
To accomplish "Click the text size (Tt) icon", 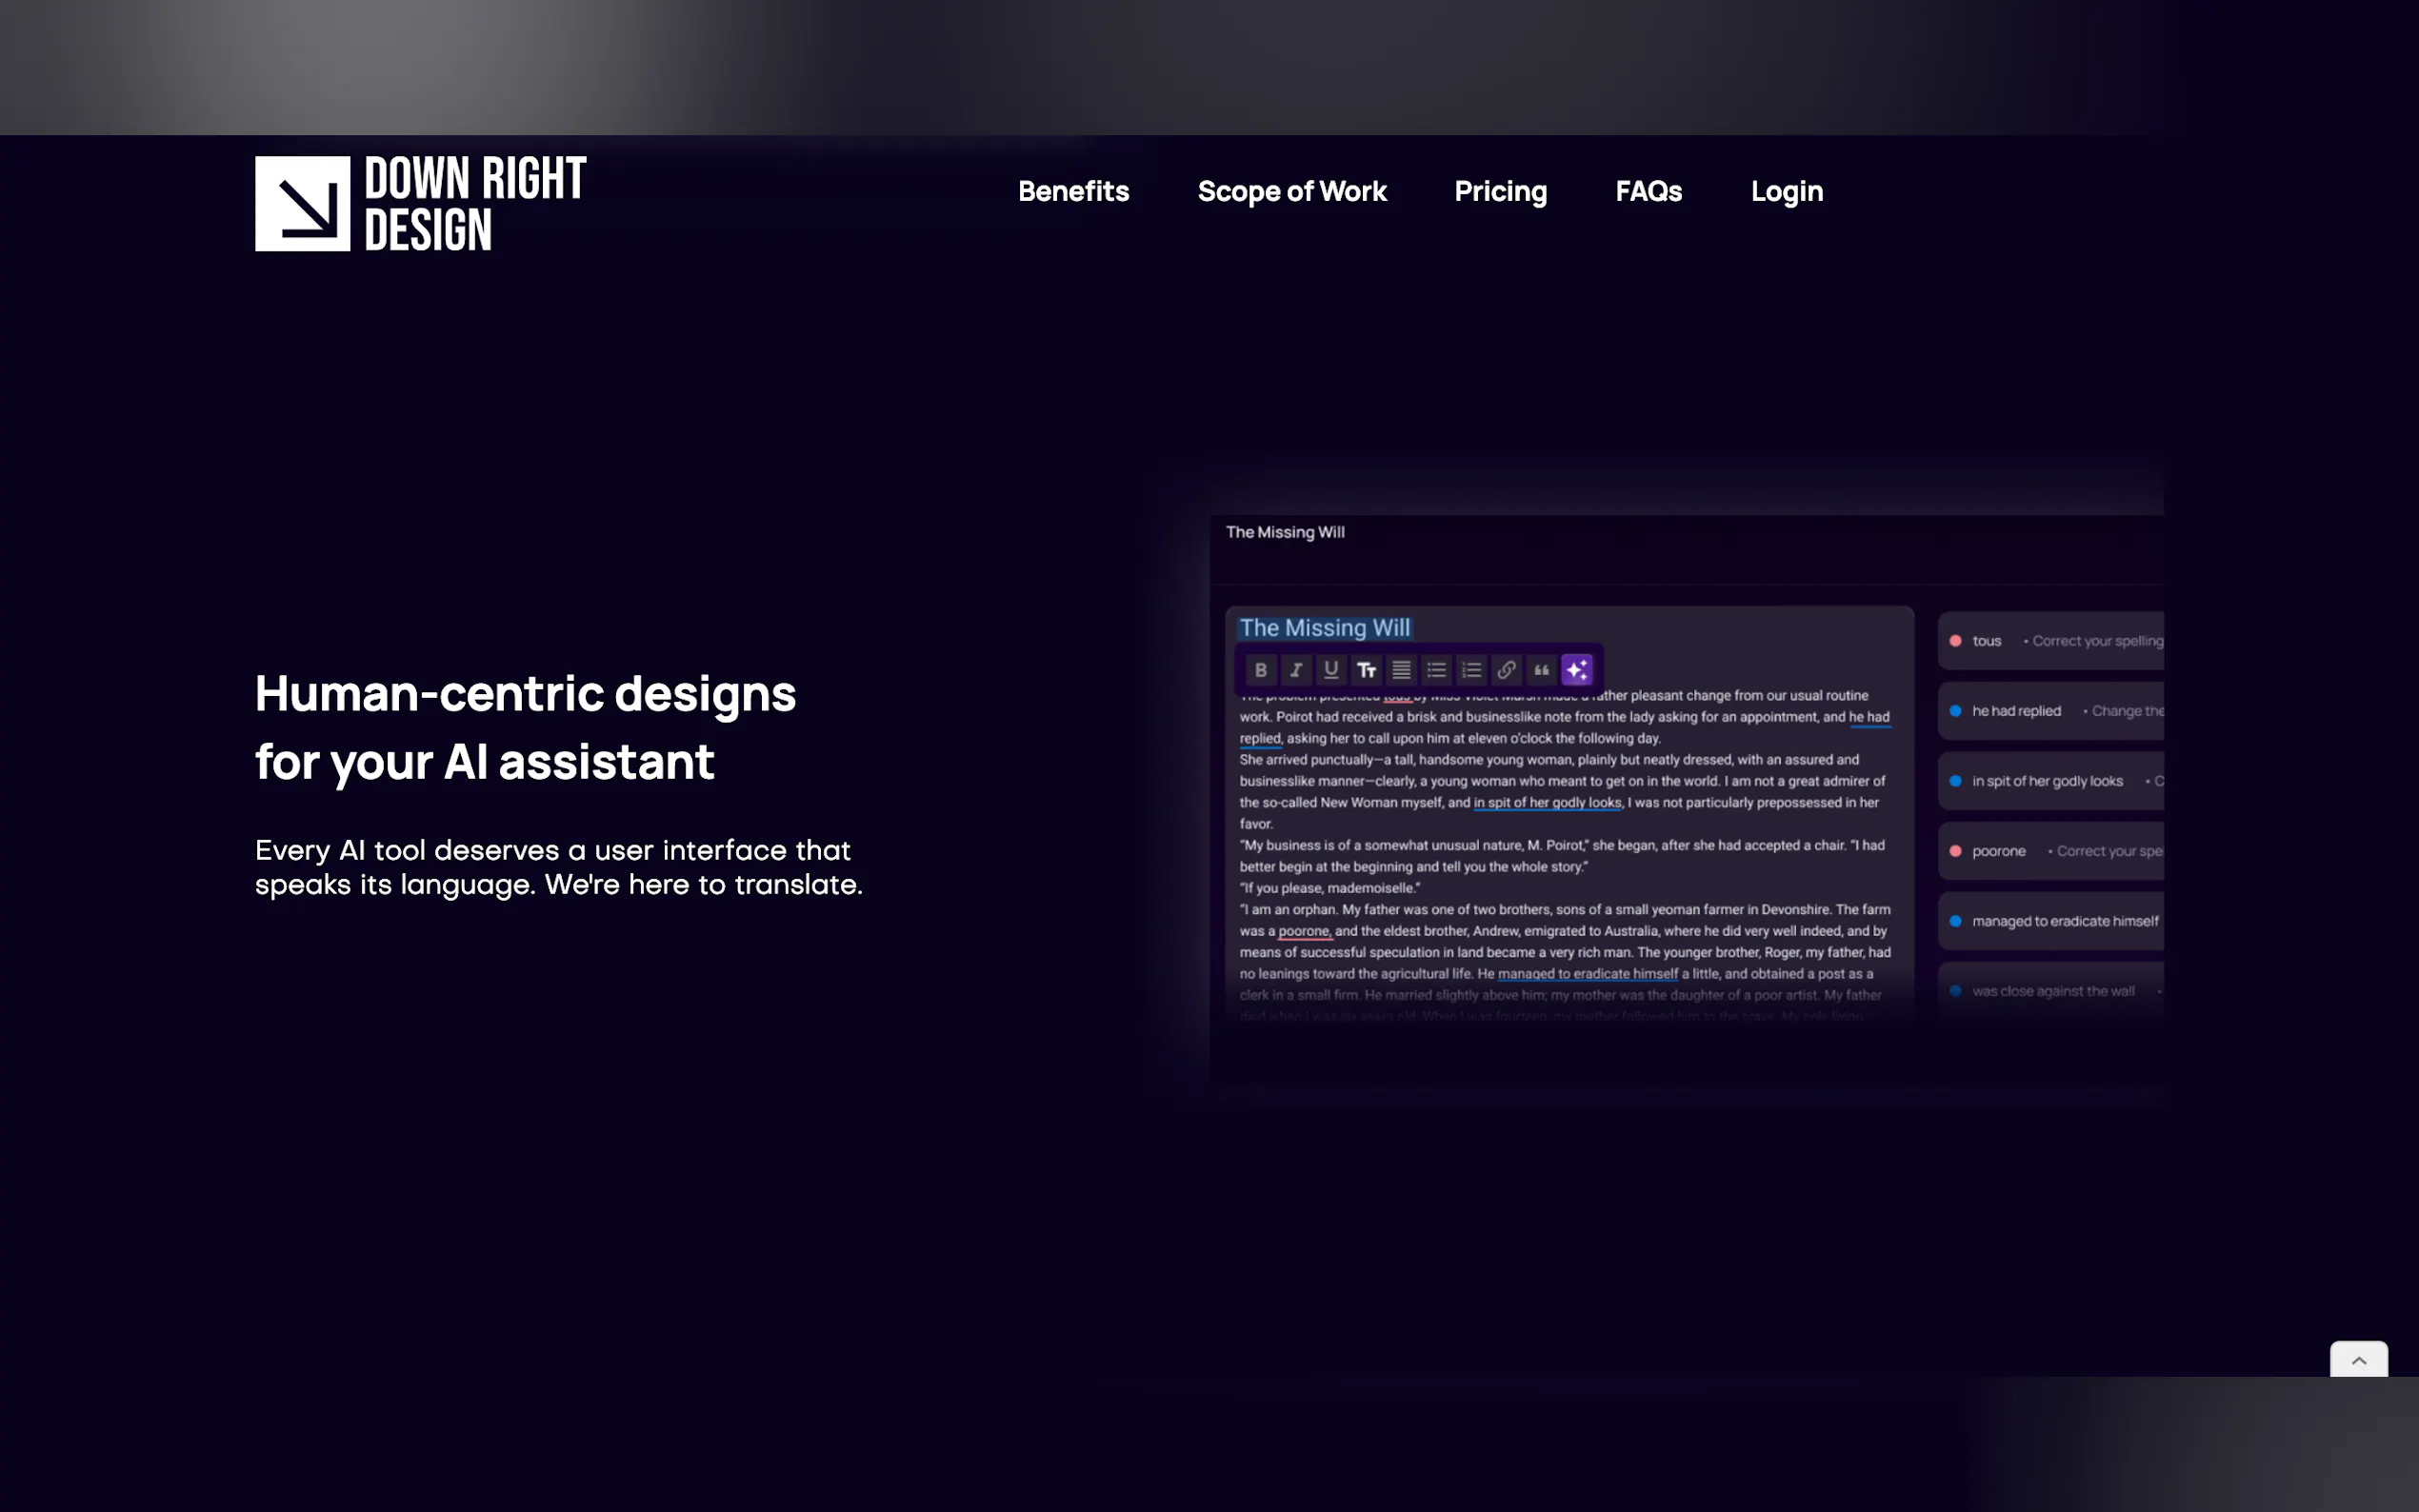I will click(1366, 670).
